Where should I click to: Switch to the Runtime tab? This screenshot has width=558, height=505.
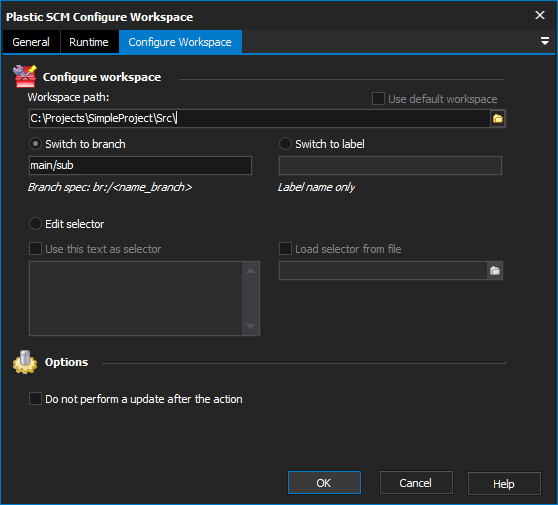coord(89,42)
